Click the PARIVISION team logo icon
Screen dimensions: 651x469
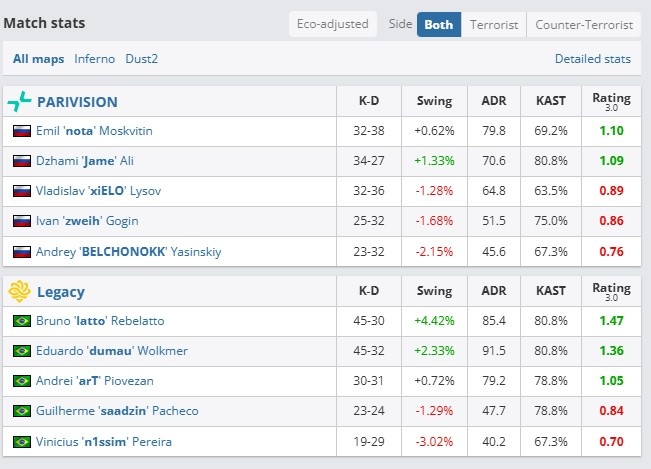[x=20, y=102]
